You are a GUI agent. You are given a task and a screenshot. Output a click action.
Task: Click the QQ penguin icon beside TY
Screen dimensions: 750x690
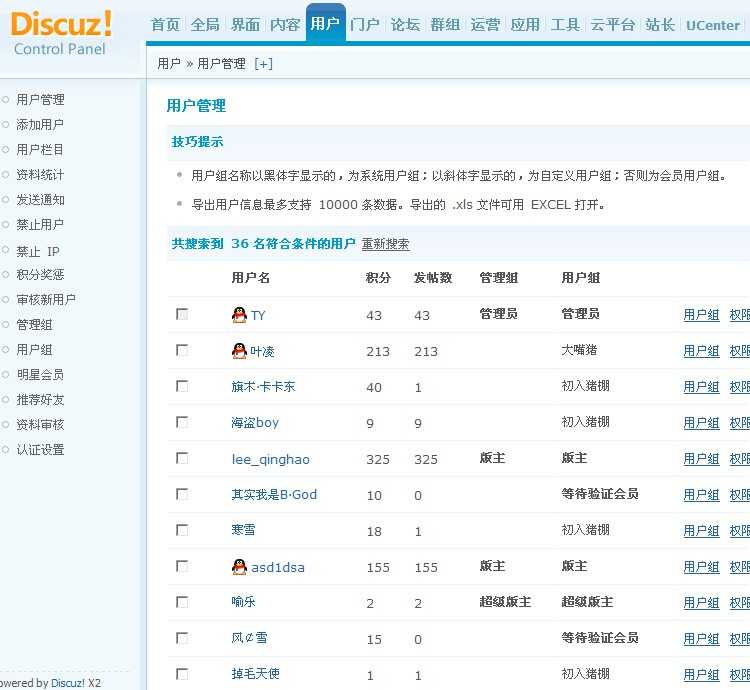pos(239,315)
